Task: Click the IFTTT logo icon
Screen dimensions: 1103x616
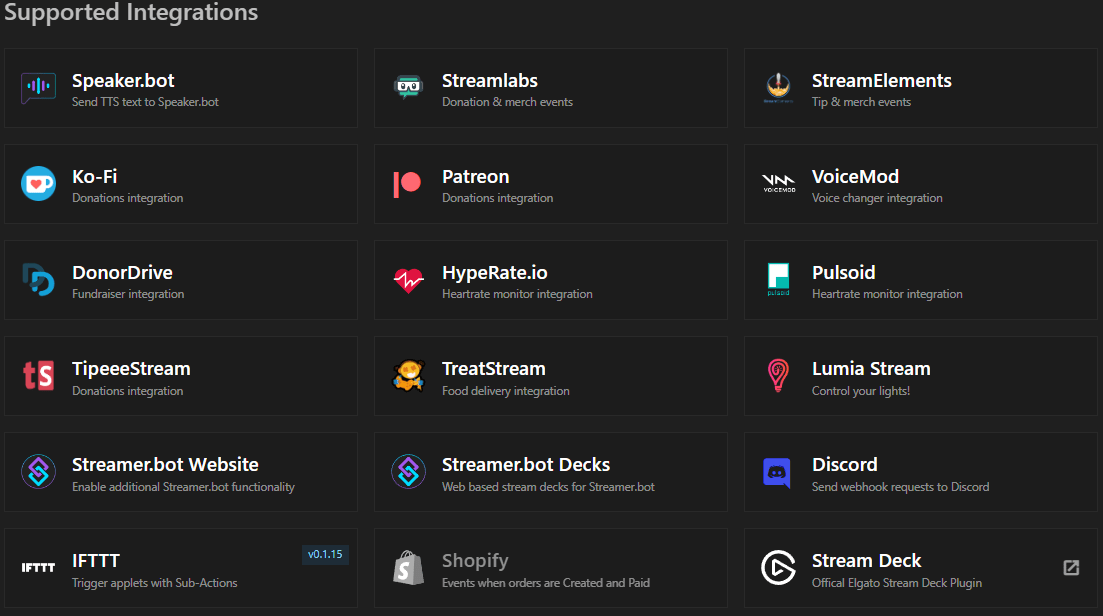Action: pos(38,567)
